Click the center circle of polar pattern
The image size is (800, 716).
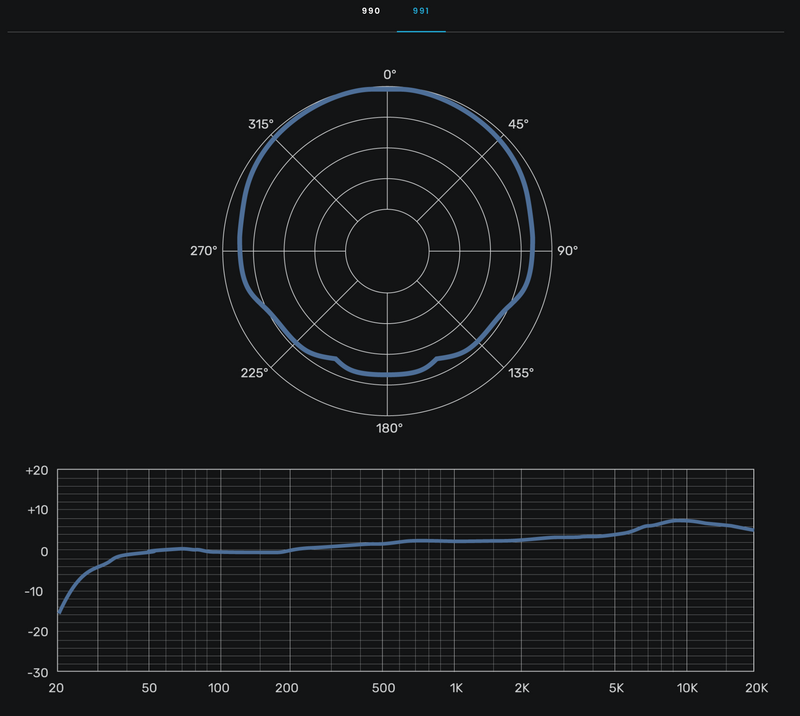pos(387,250)
